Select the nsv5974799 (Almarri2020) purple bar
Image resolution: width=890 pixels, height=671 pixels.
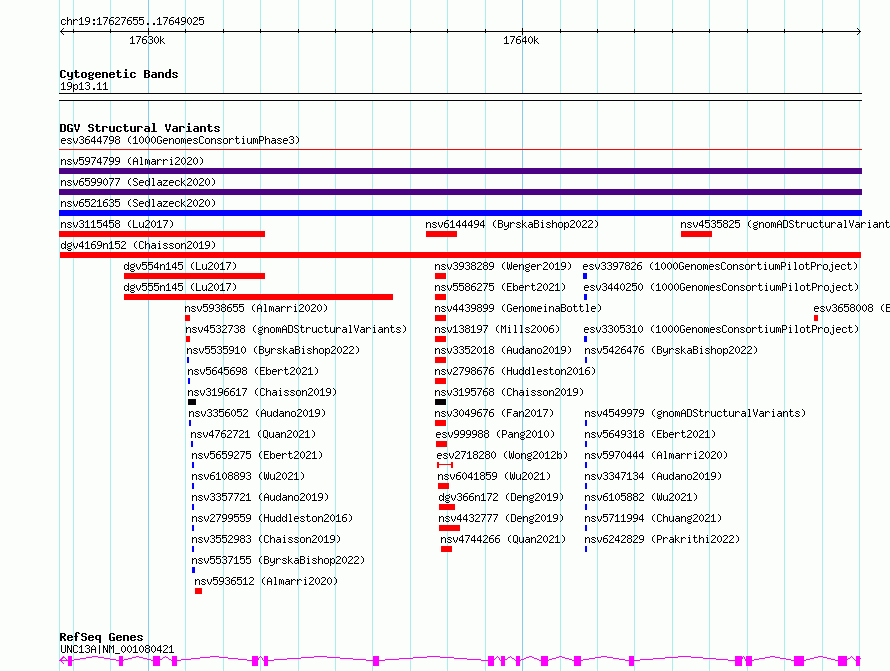(460, 171)
